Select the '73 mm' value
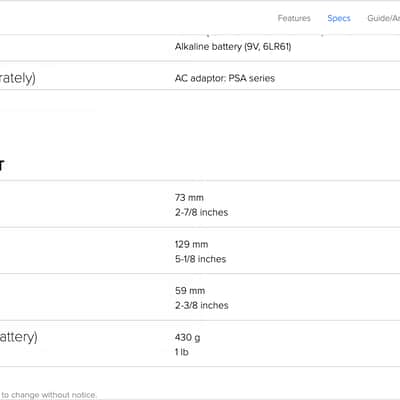 click(x=189, y=198)
